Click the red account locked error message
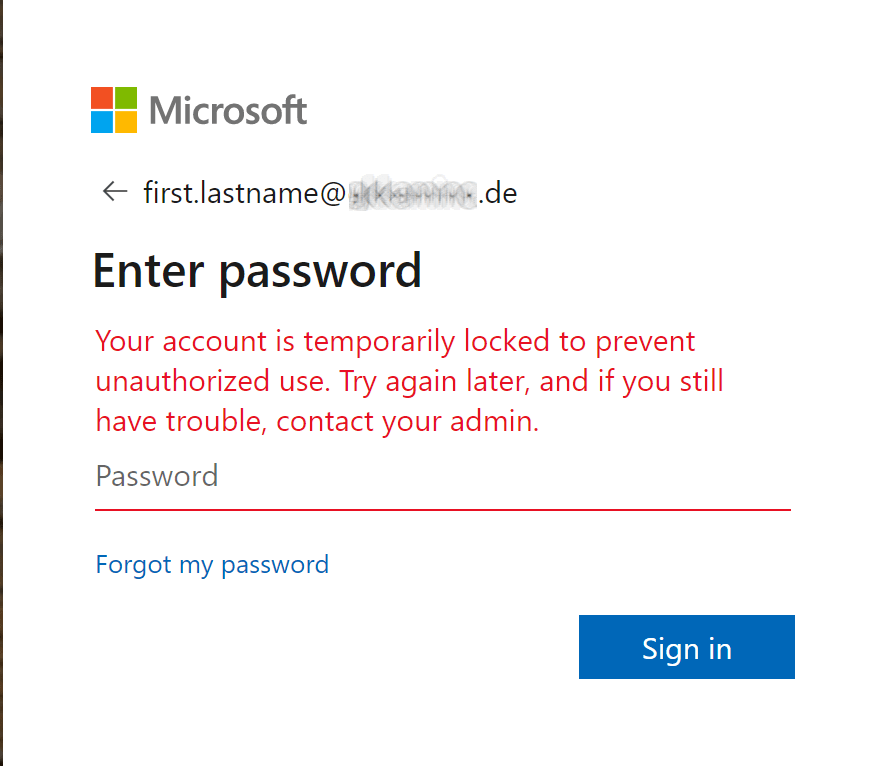Image resolution: width=880 pixels, height=766 pixels. point(410,381)
